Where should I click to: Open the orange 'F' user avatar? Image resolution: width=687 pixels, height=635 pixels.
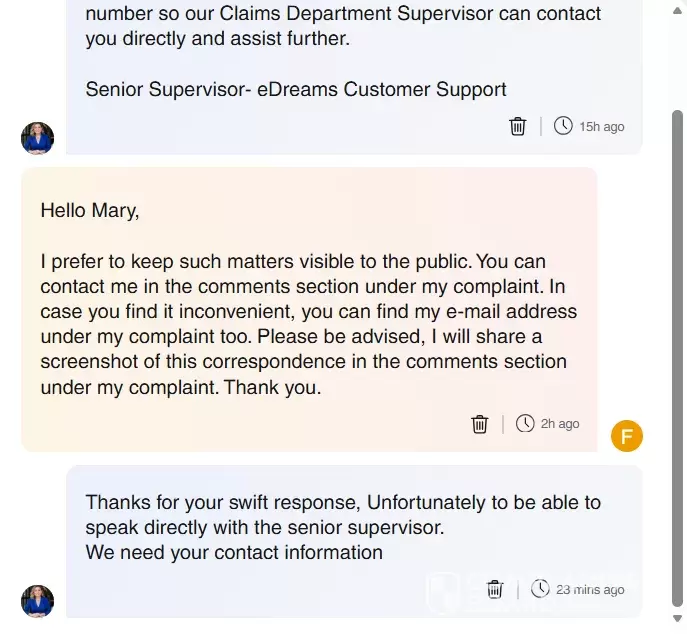coord(627,436)
